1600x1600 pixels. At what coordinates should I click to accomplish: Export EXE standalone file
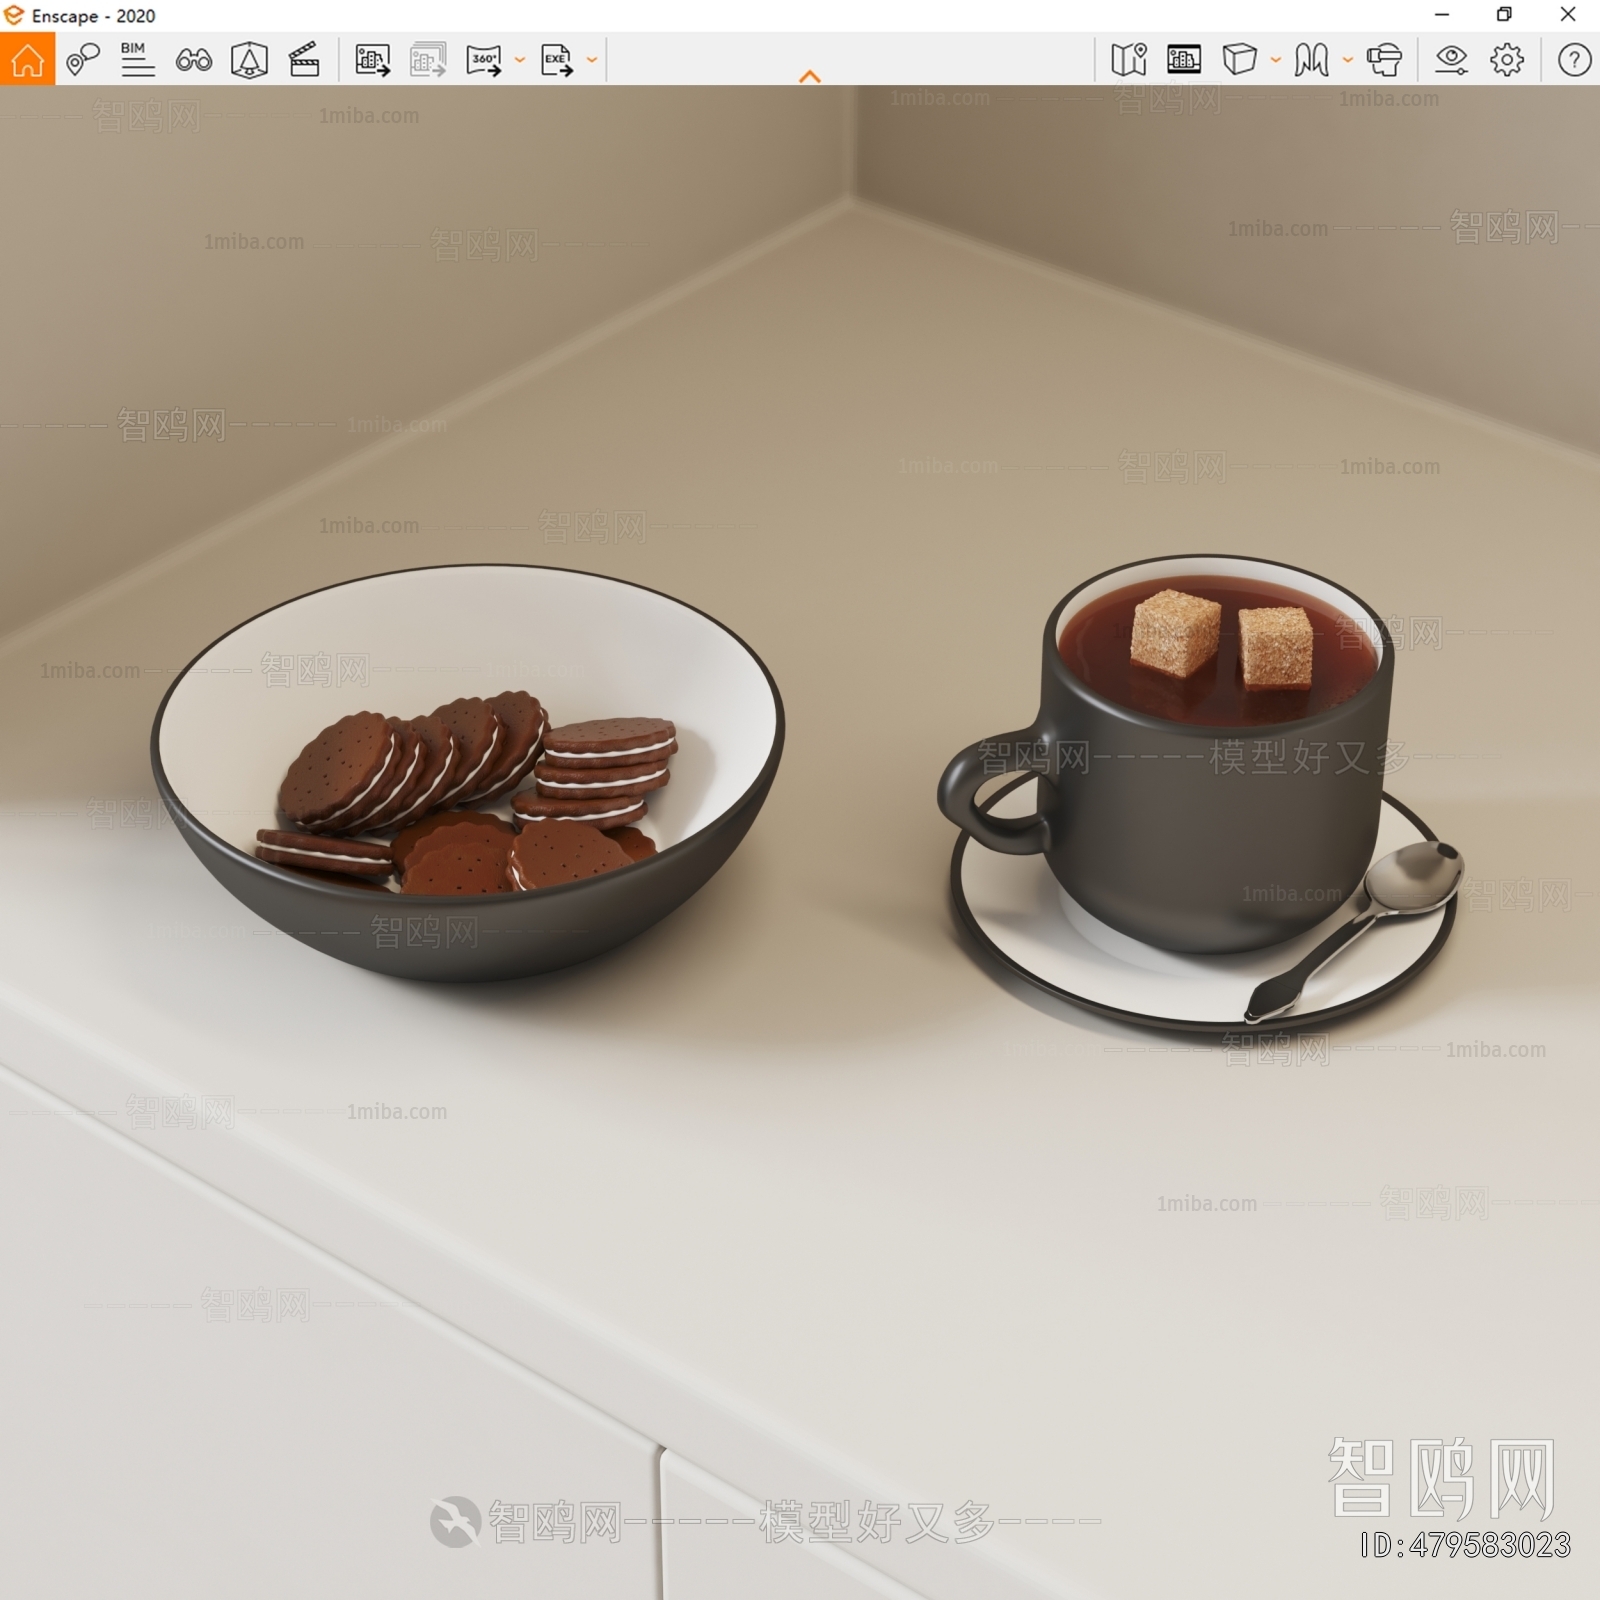(x=557, y=60)
